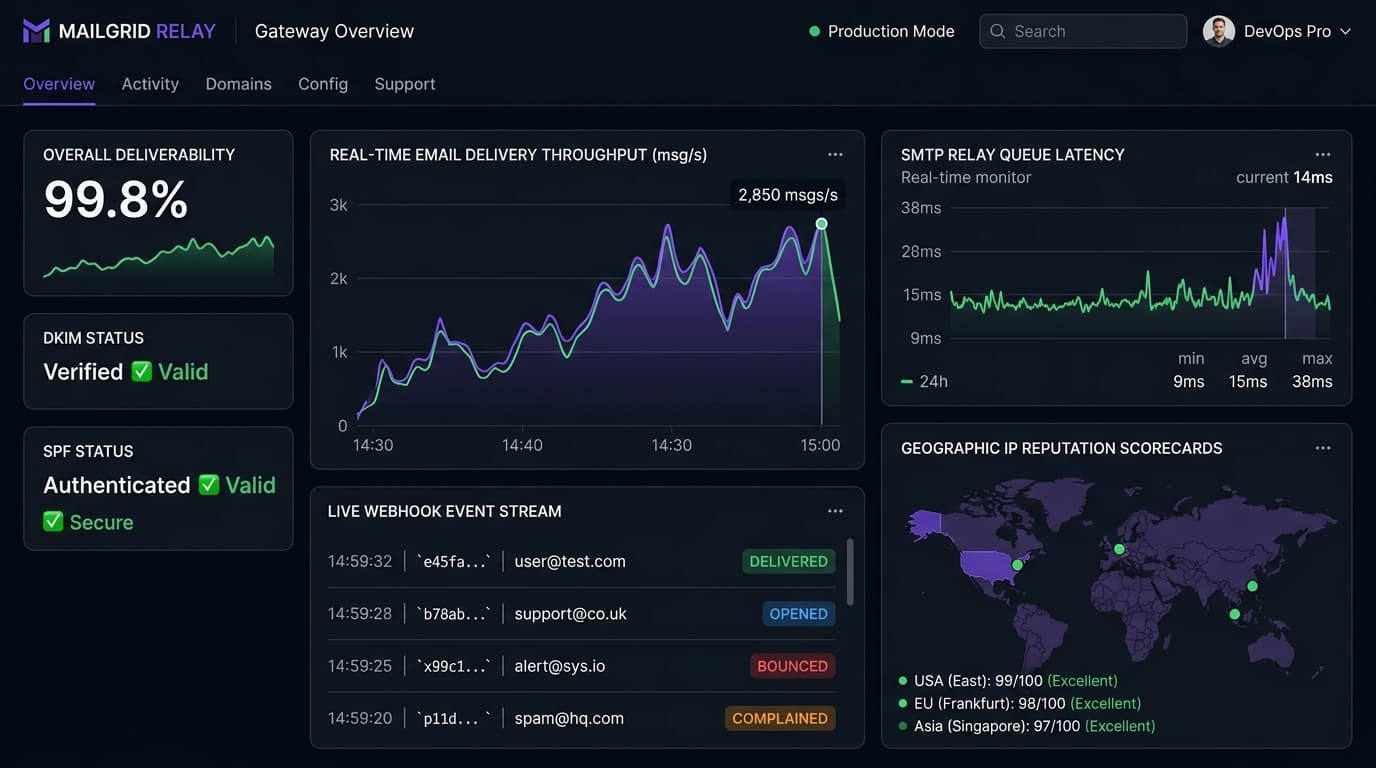Expand the DevOps Pro account dropdown
1376x768 pixels.
(x=1345, y=31)
